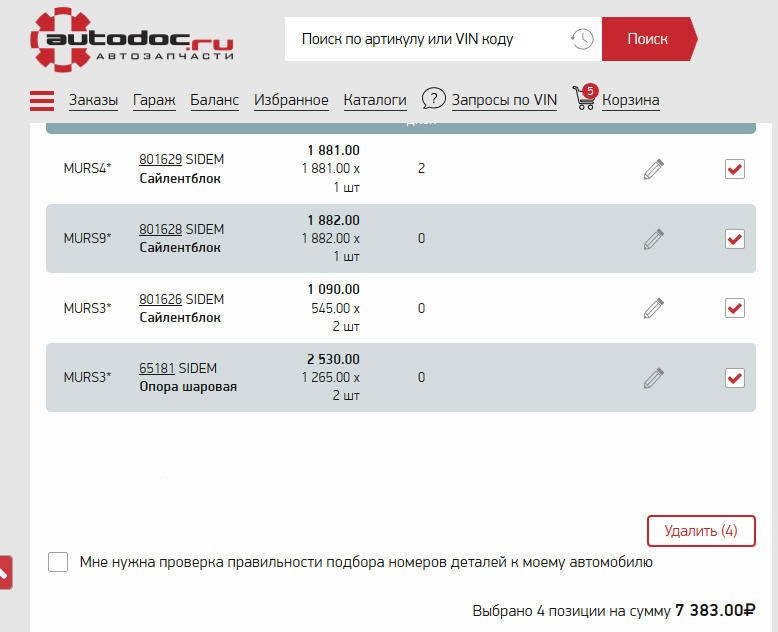The image size is (778, 632).
Task: Uncheck the 801628 SIDEM row checkbox
Action: [x=734, y=239]
